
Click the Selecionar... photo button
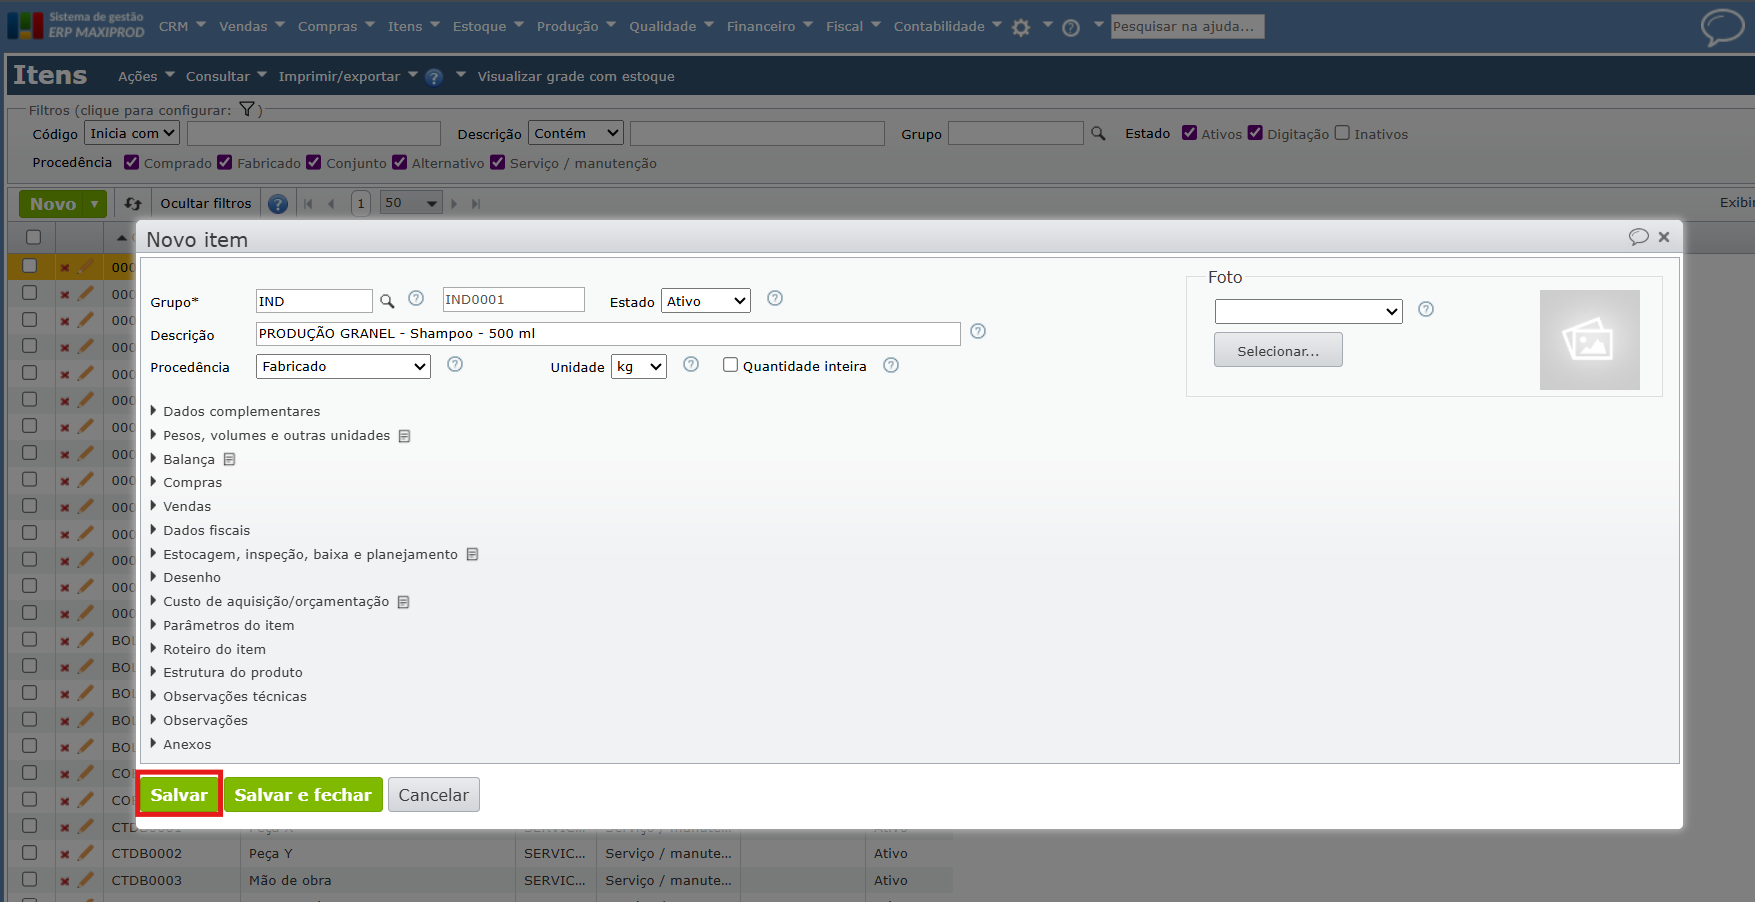[x=1278, y=351]
